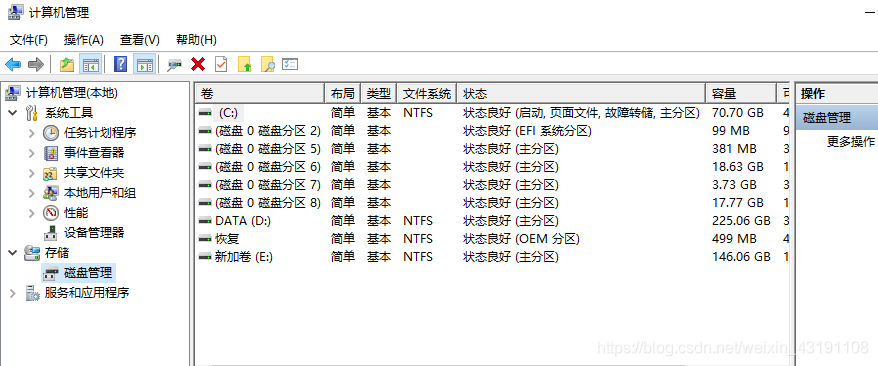Expand the 性能 node
The image size is (878, 366).
click(x=32, y=213)
